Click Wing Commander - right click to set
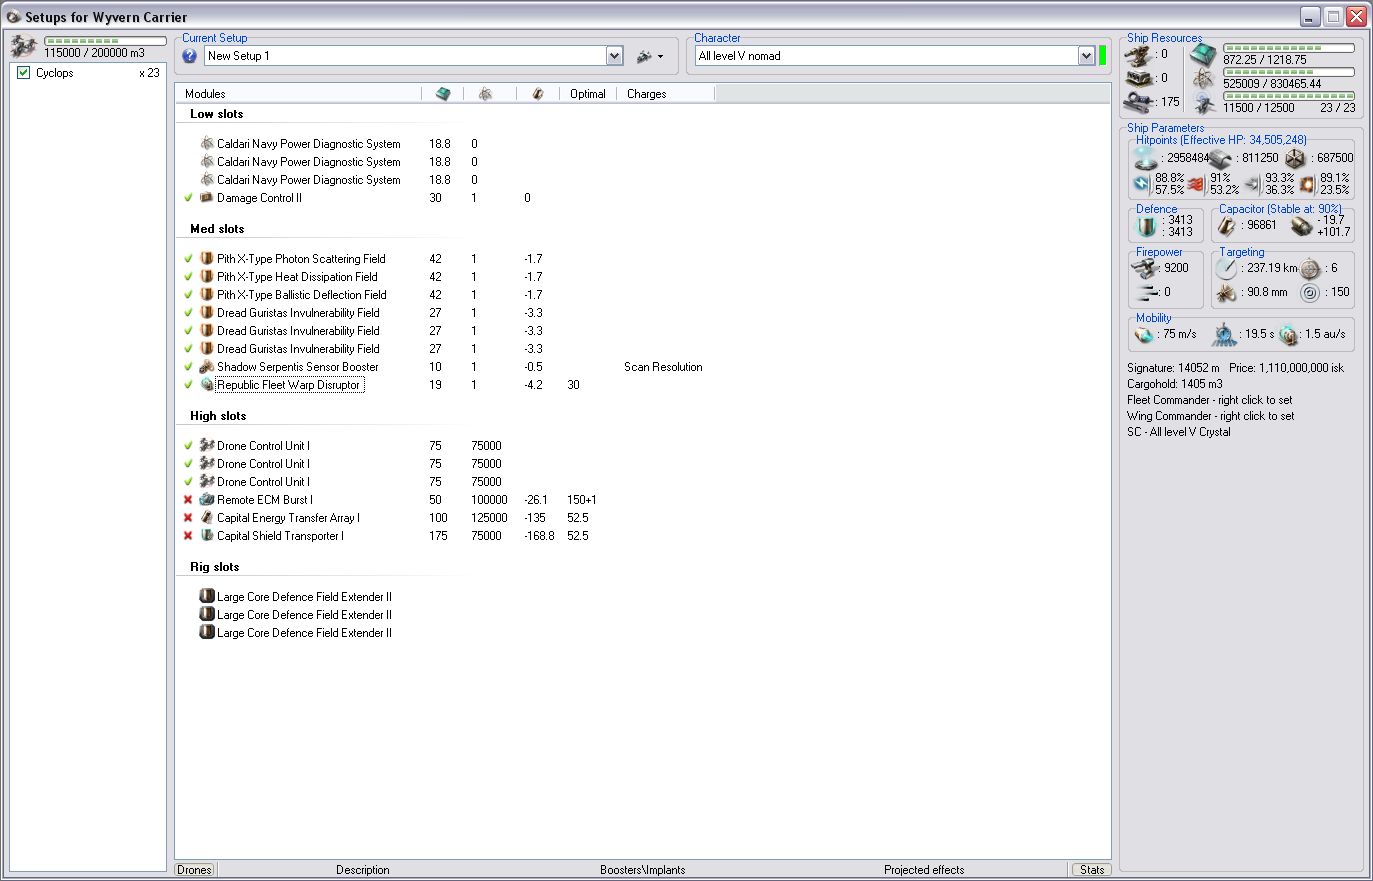The height and width of the screenshot is (881, 1373). coord(1211,416)
